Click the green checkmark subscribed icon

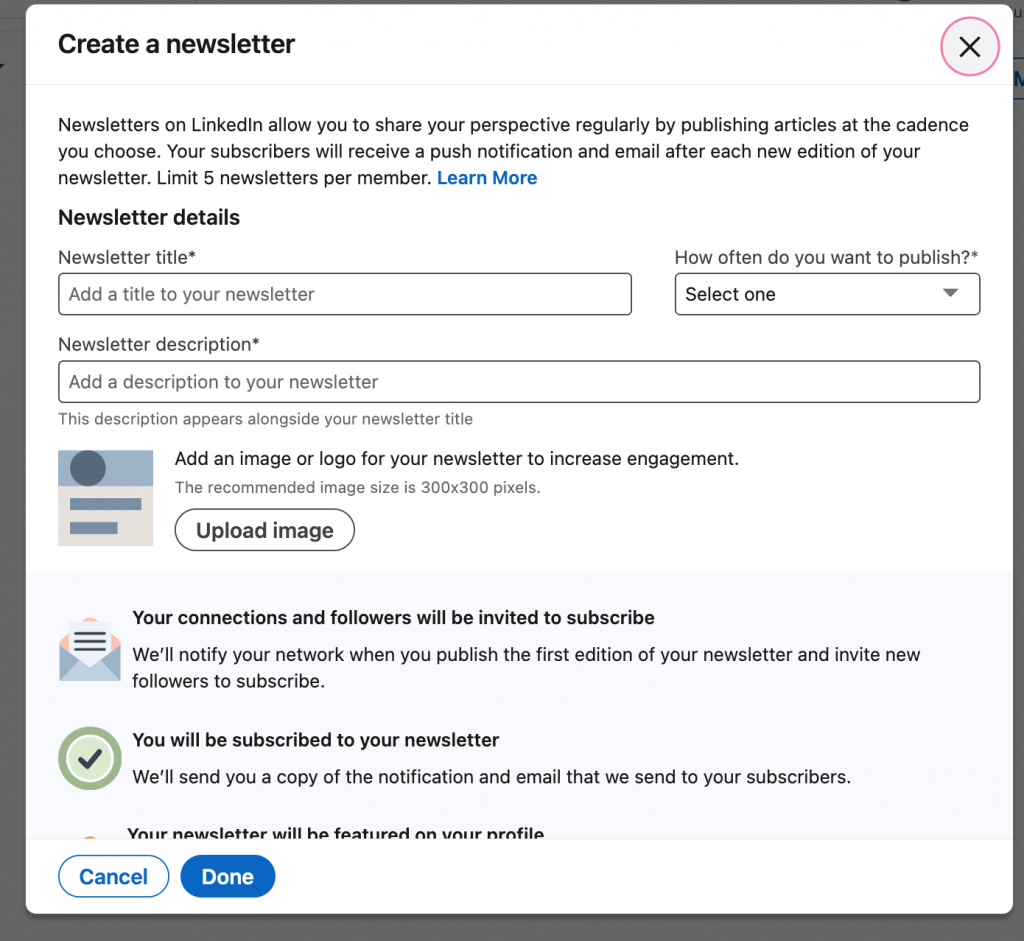click(x=89, y=759)
